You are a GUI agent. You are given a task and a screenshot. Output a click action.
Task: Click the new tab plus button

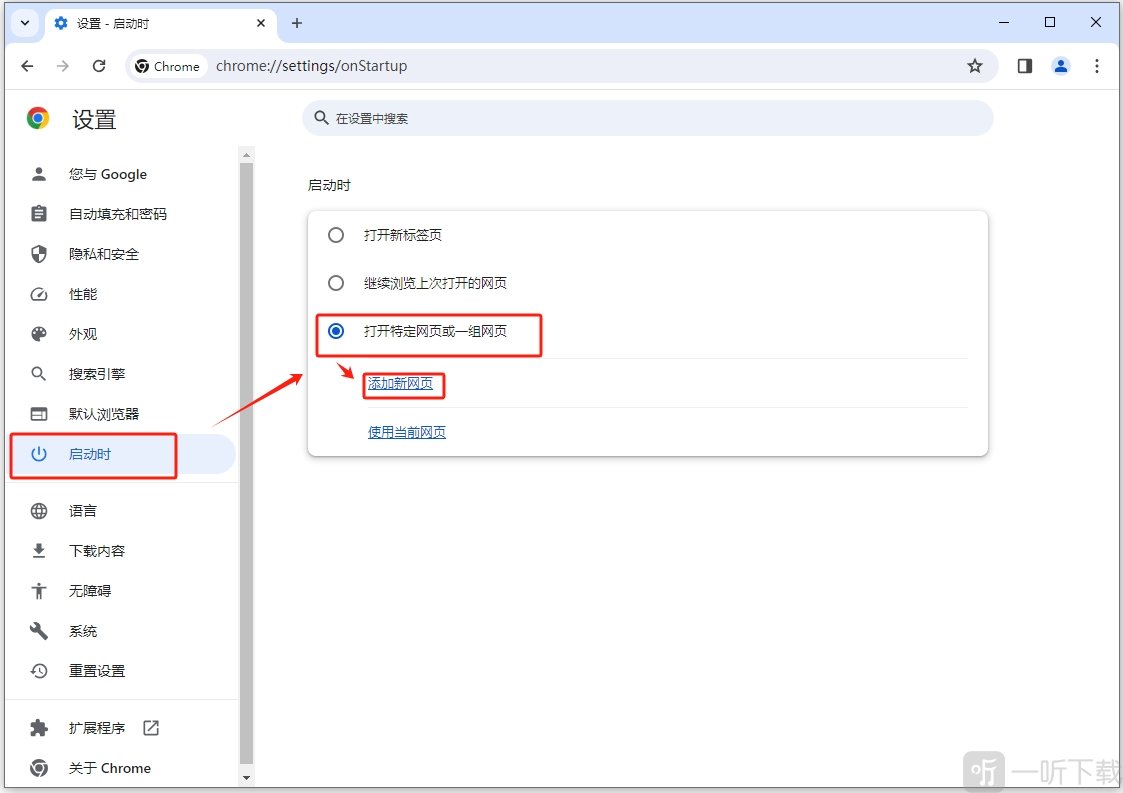297,23
